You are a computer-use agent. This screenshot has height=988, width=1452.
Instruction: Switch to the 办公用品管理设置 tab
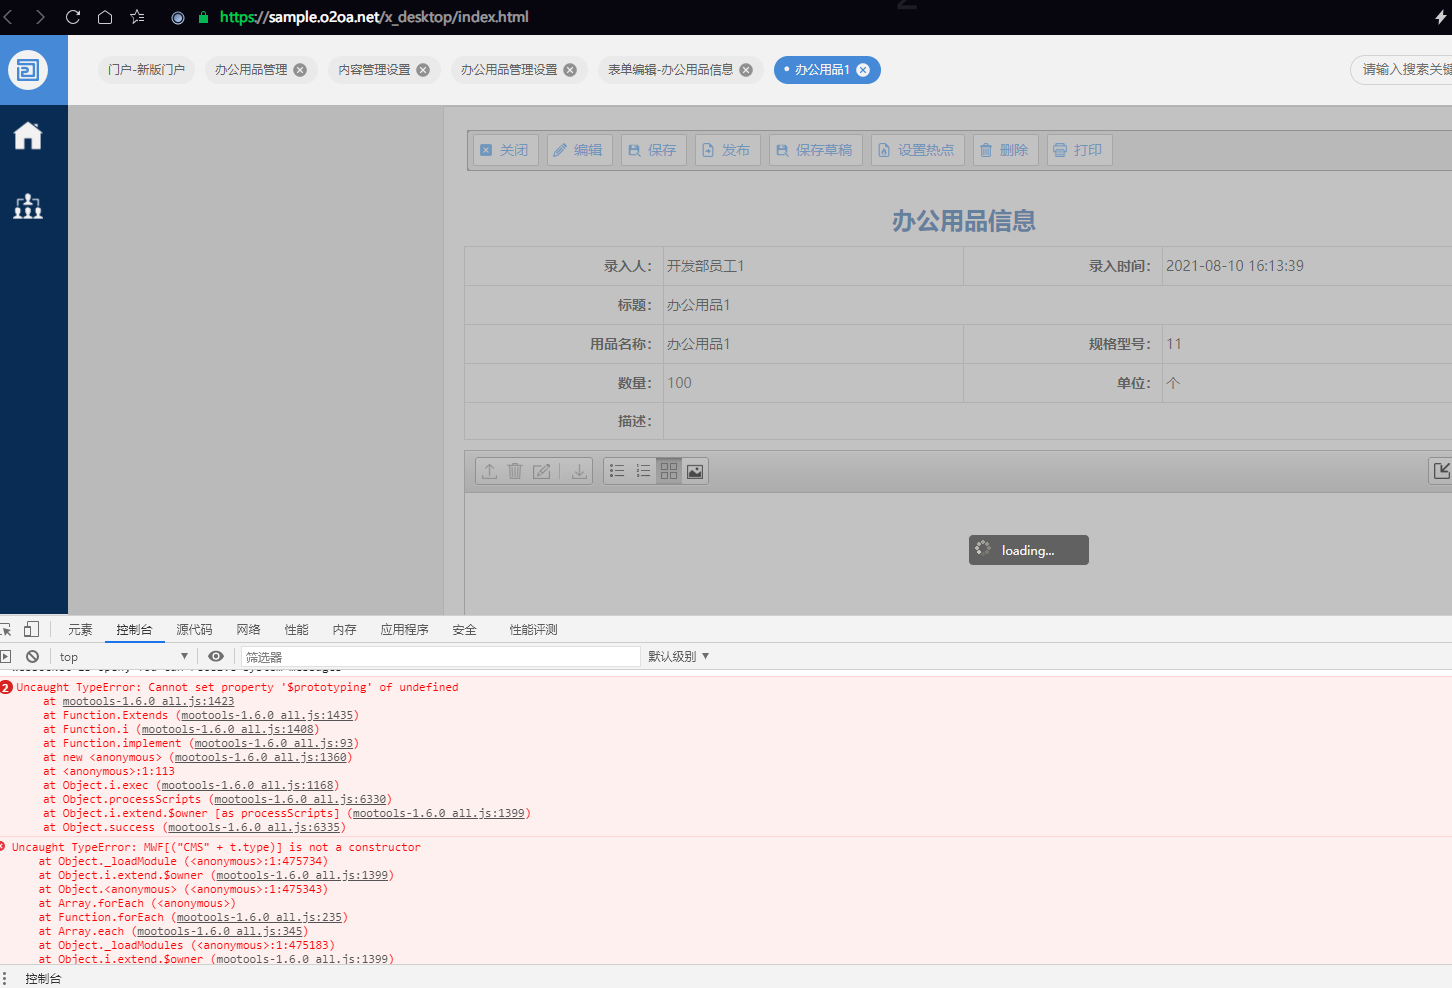509,70
